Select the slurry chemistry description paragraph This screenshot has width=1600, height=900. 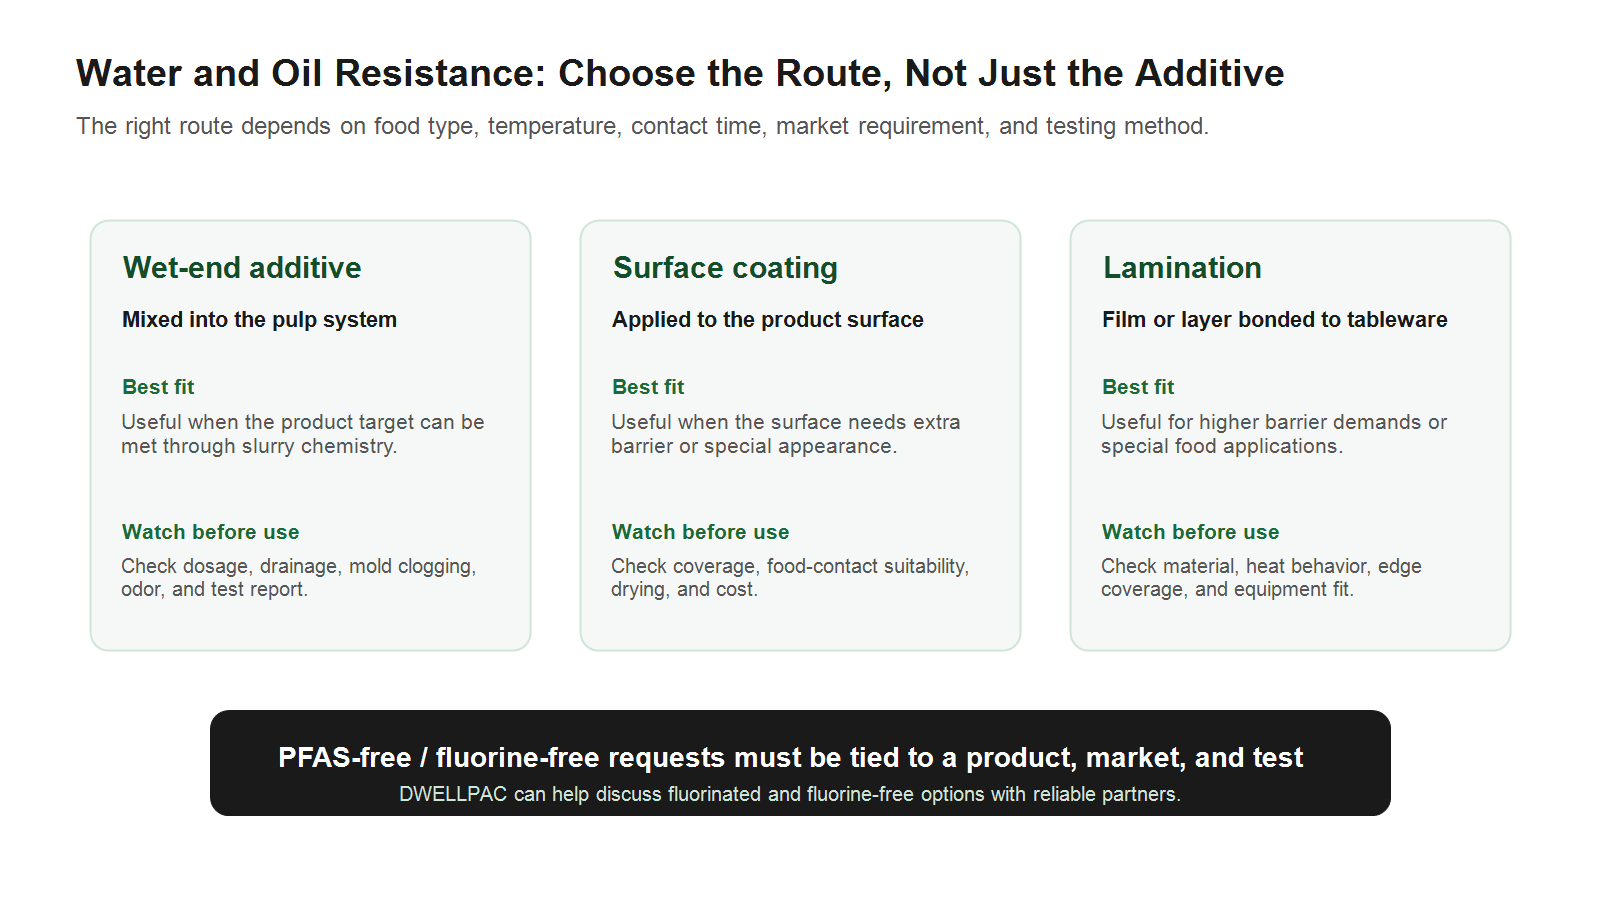302,434
